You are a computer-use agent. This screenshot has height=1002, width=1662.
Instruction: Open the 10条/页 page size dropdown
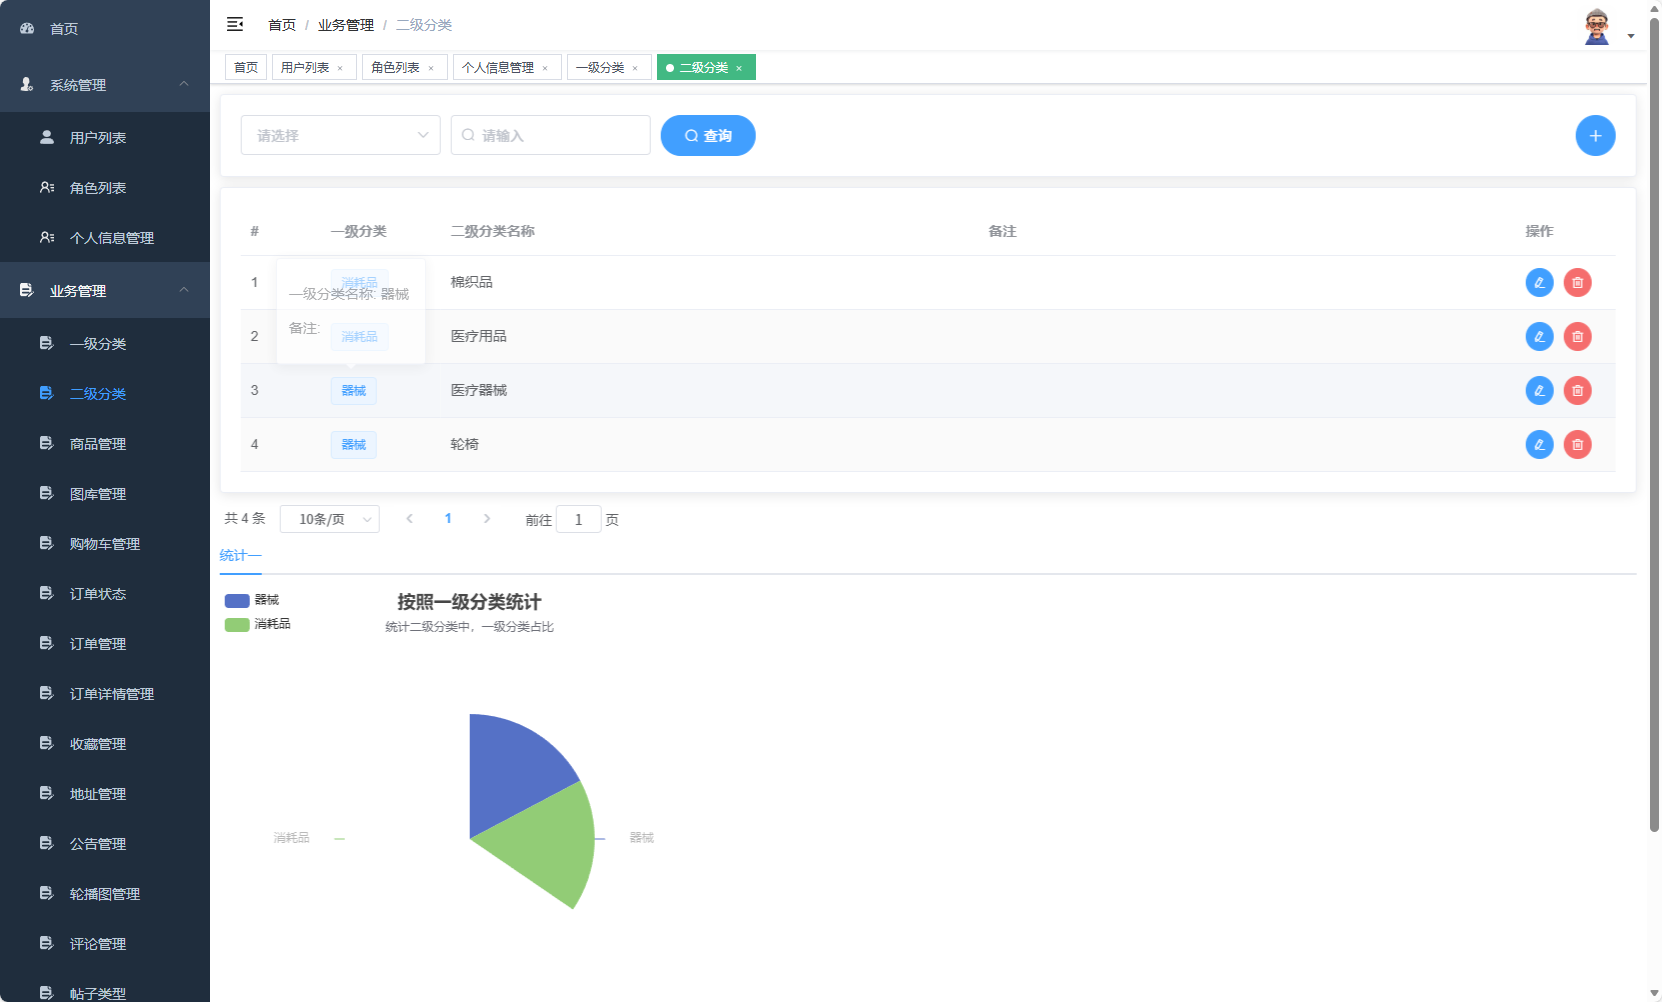pos(329,518)
